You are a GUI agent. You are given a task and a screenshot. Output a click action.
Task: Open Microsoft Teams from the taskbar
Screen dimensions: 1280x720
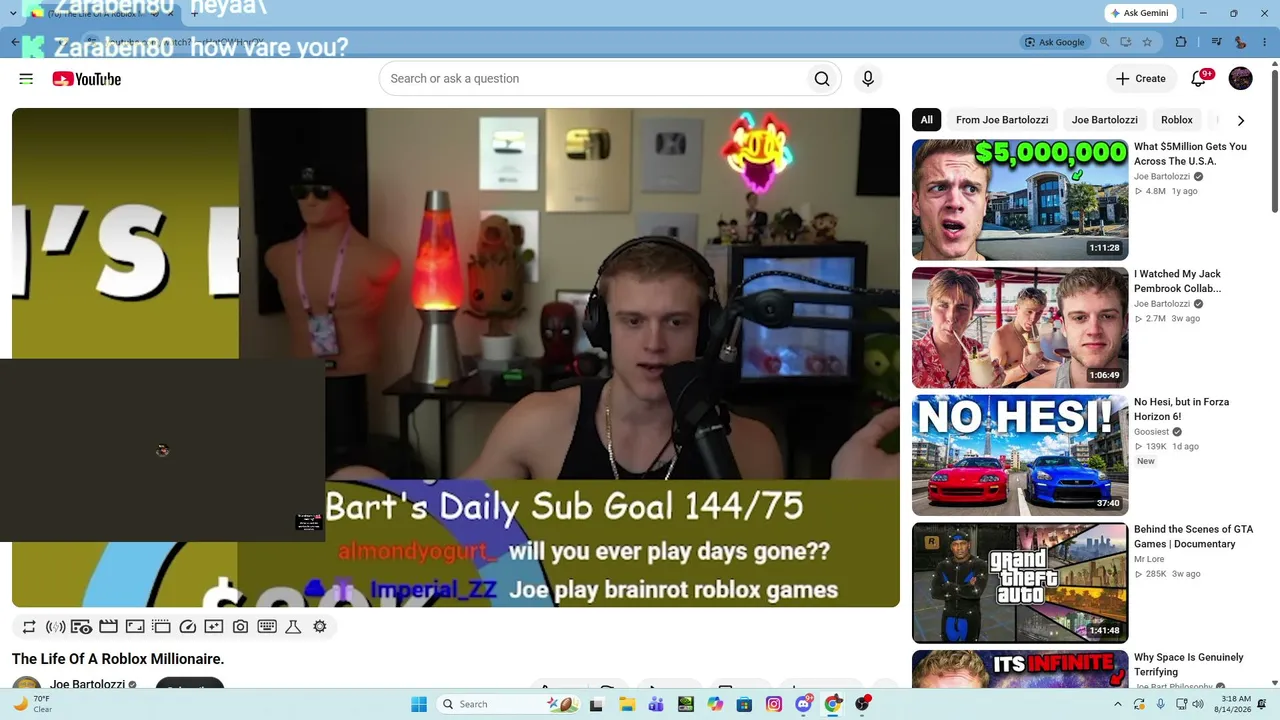pyautogui.click(x=656, y=704)
